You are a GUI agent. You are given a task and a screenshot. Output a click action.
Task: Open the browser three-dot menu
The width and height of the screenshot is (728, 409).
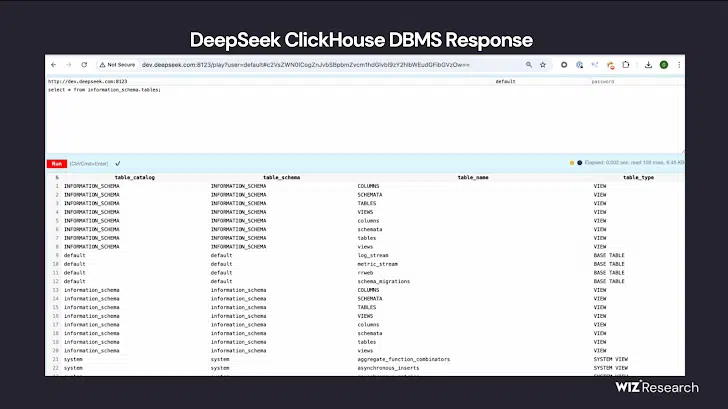(679, 65)
